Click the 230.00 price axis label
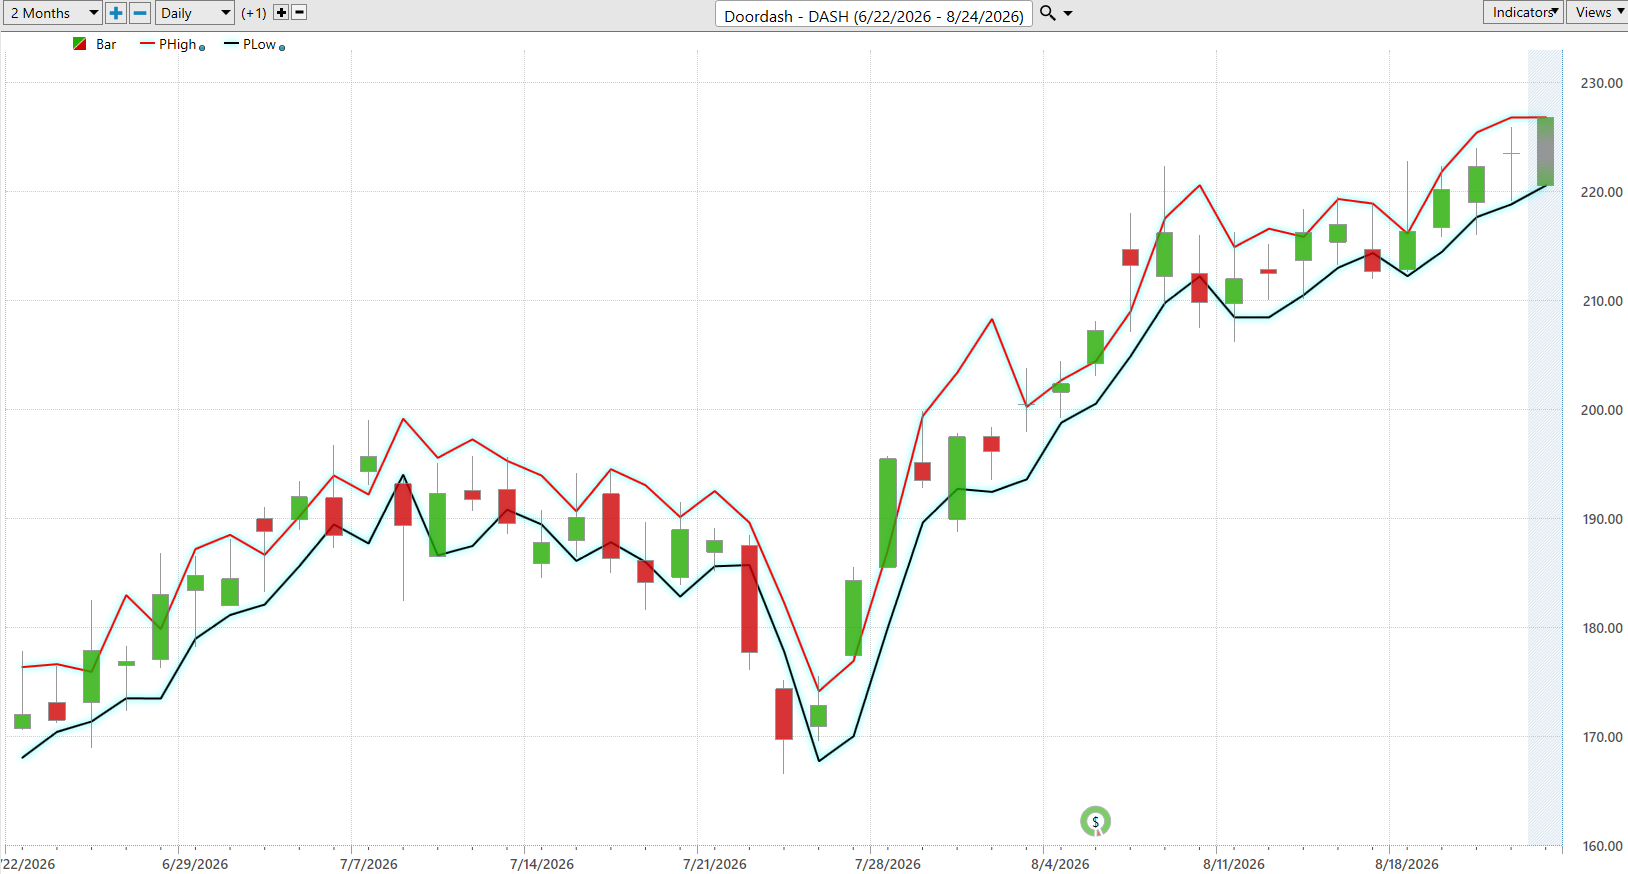Image resolution: width=1628 pixels, height=874 pixels. pyautogui.click(x=1602, y=83)
